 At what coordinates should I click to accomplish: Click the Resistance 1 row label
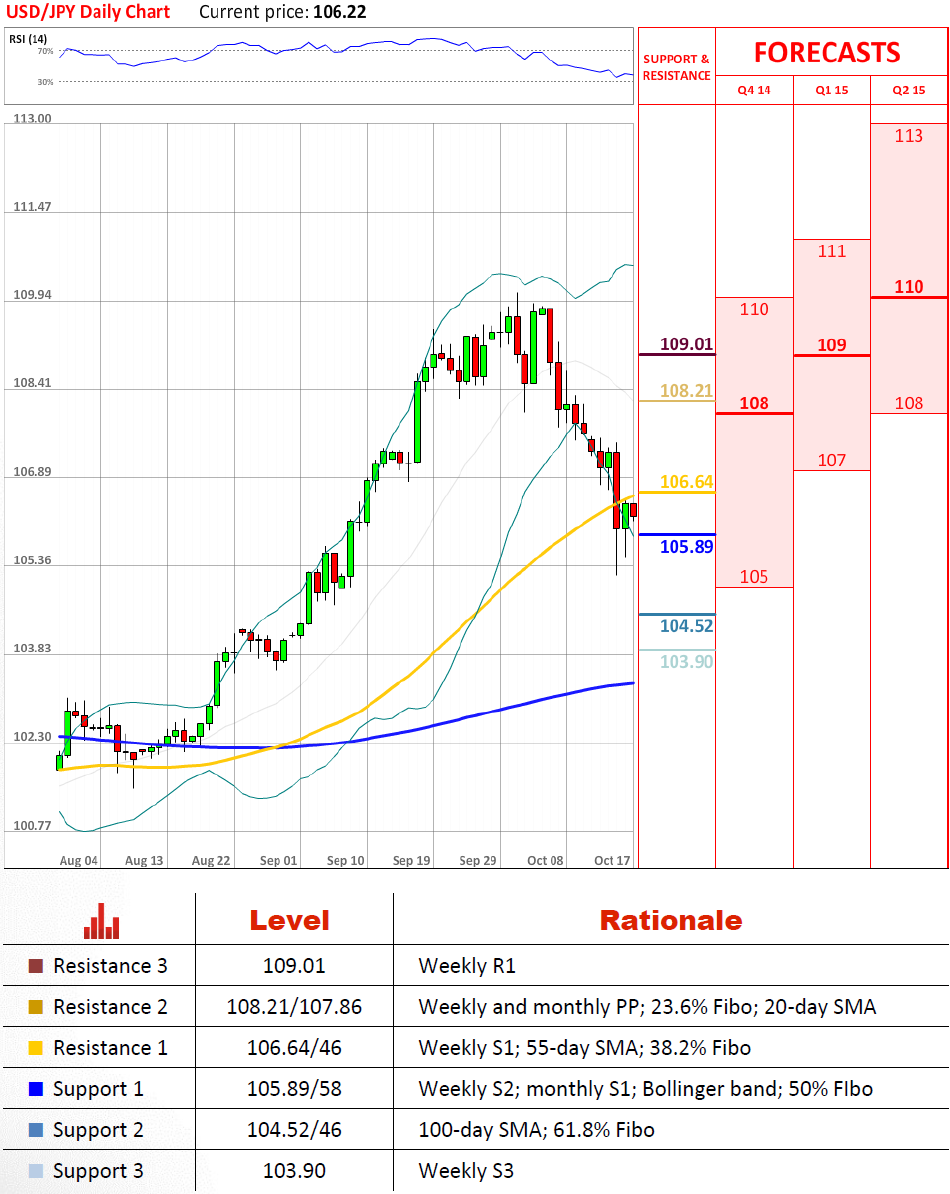click(x=110, y=1049)
